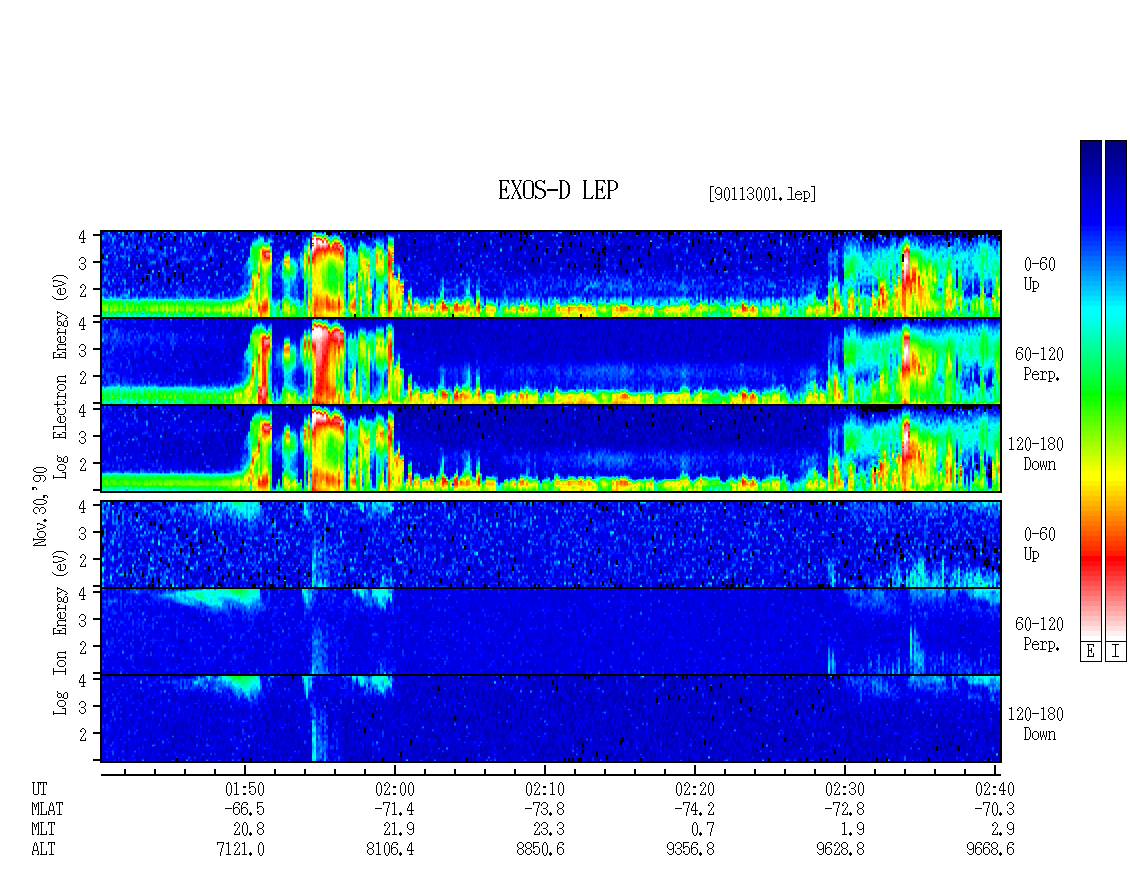Click the [90113001.lep] file name label

pos(762,193)
